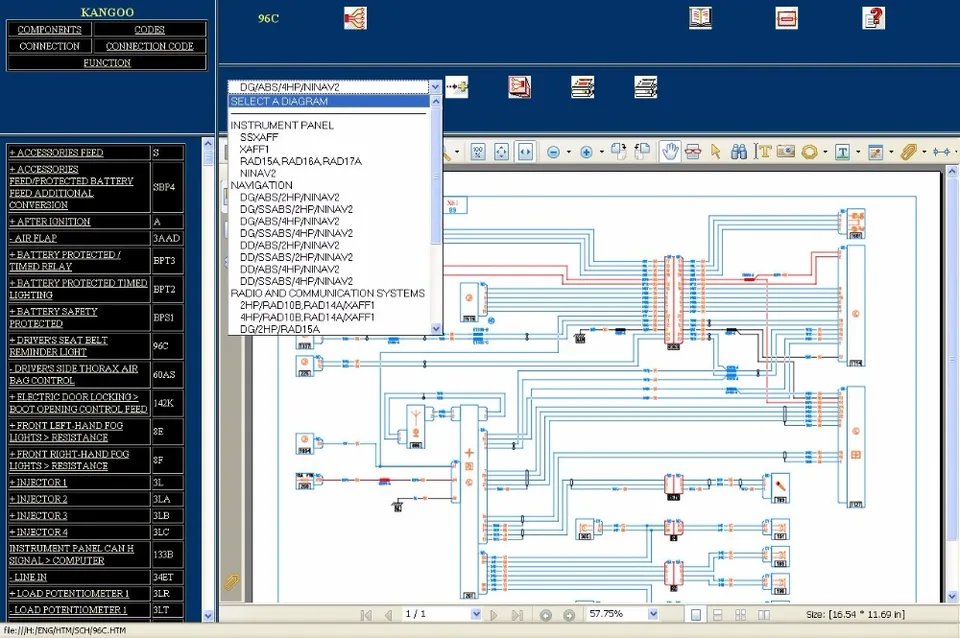This screenshot has width=960, height=638.
Task: Open the CODES link
Action: tap(149, 29)
